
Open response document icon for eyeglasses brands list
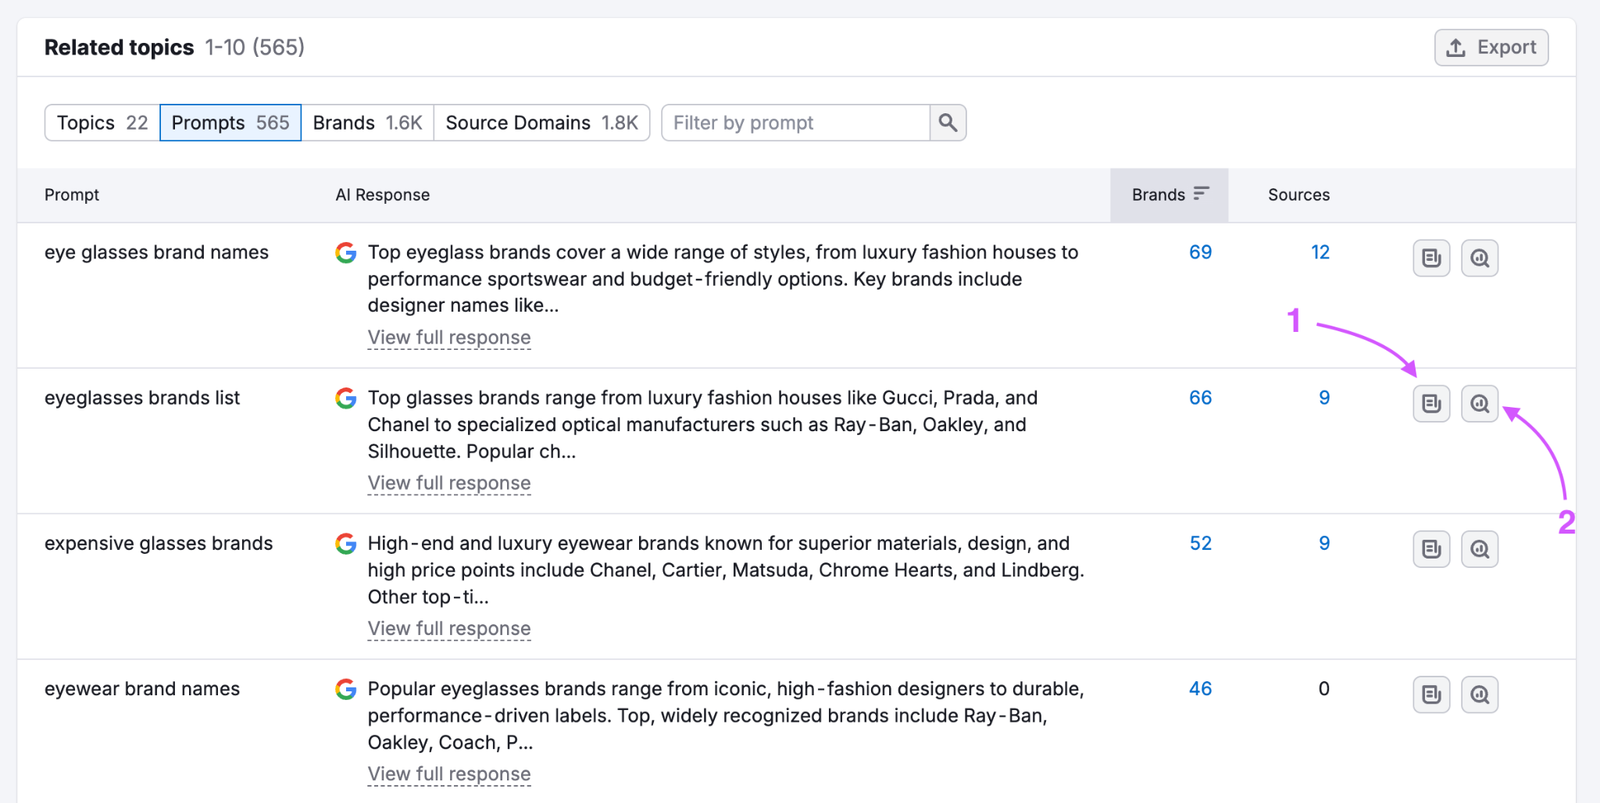tap(1431, 404)
